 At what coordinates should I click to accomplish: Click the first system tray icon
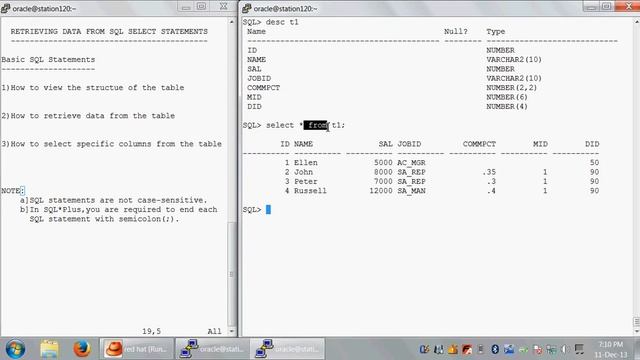[x=424, y=349]
